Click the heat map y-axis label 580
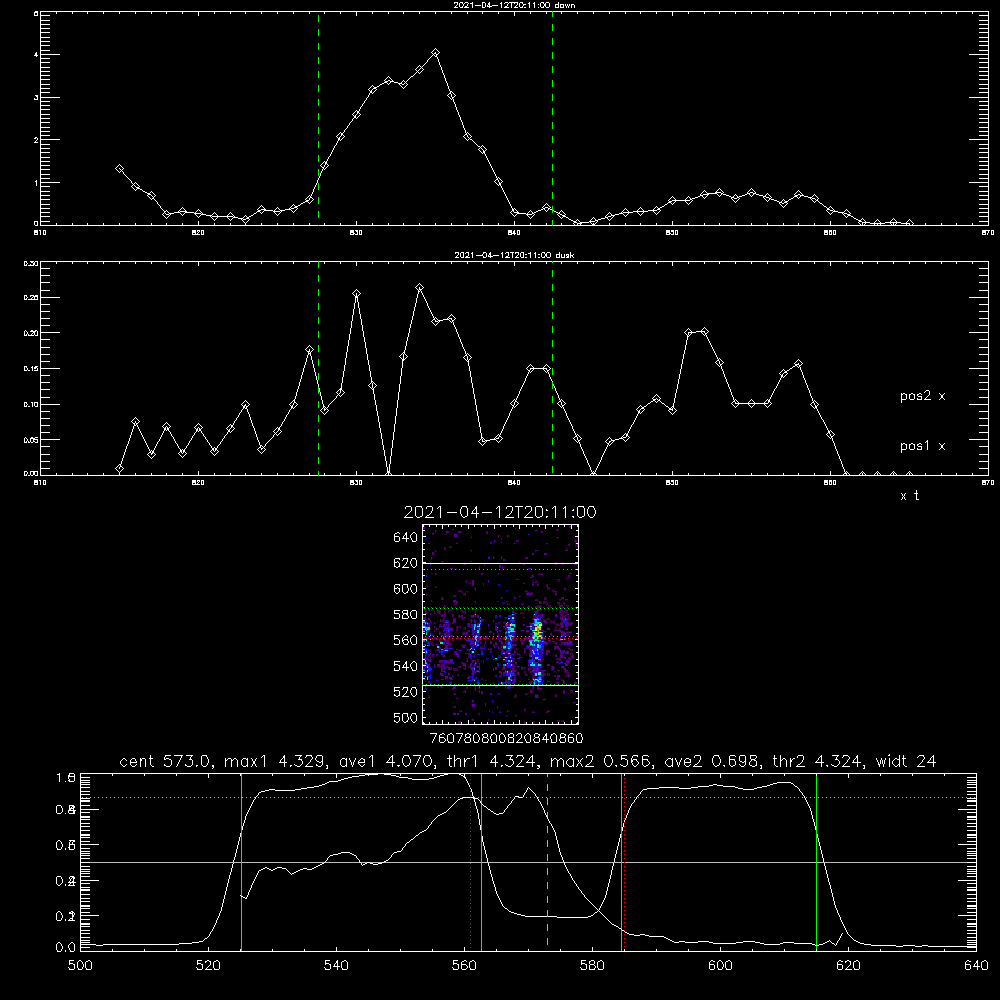The height and width of the screenshot is (1000, 1000). [406, 615]
